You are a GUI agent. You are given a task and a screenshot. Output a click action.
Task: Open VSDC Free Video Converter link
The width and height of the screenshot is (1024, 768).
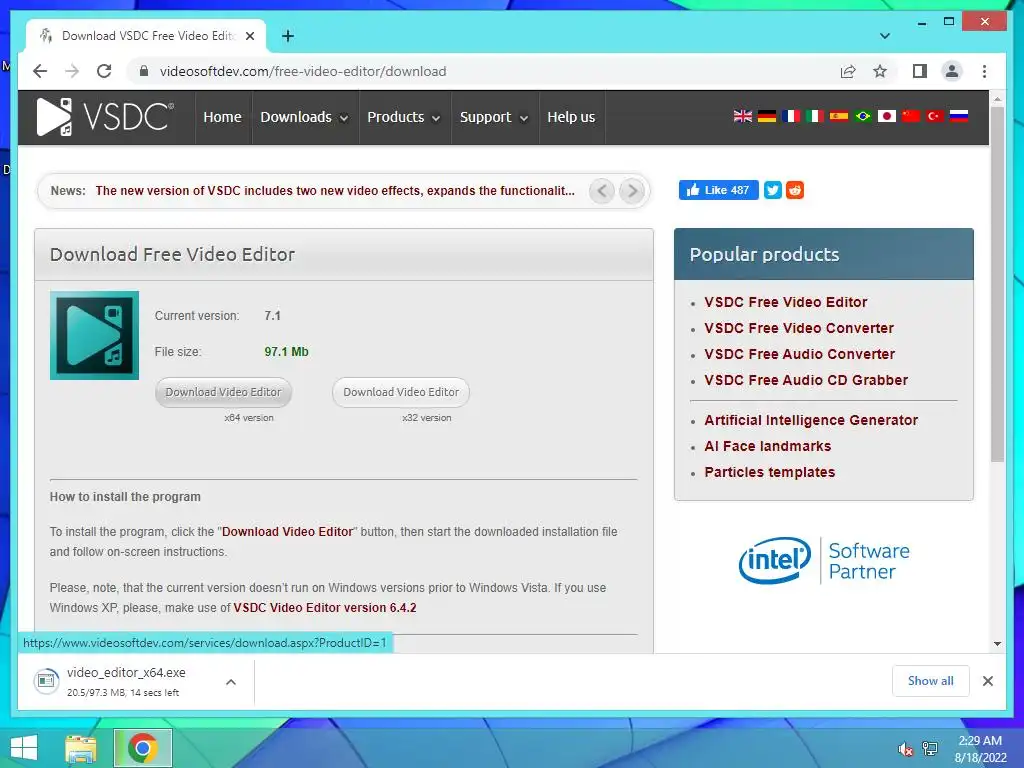tap(799, 328)
